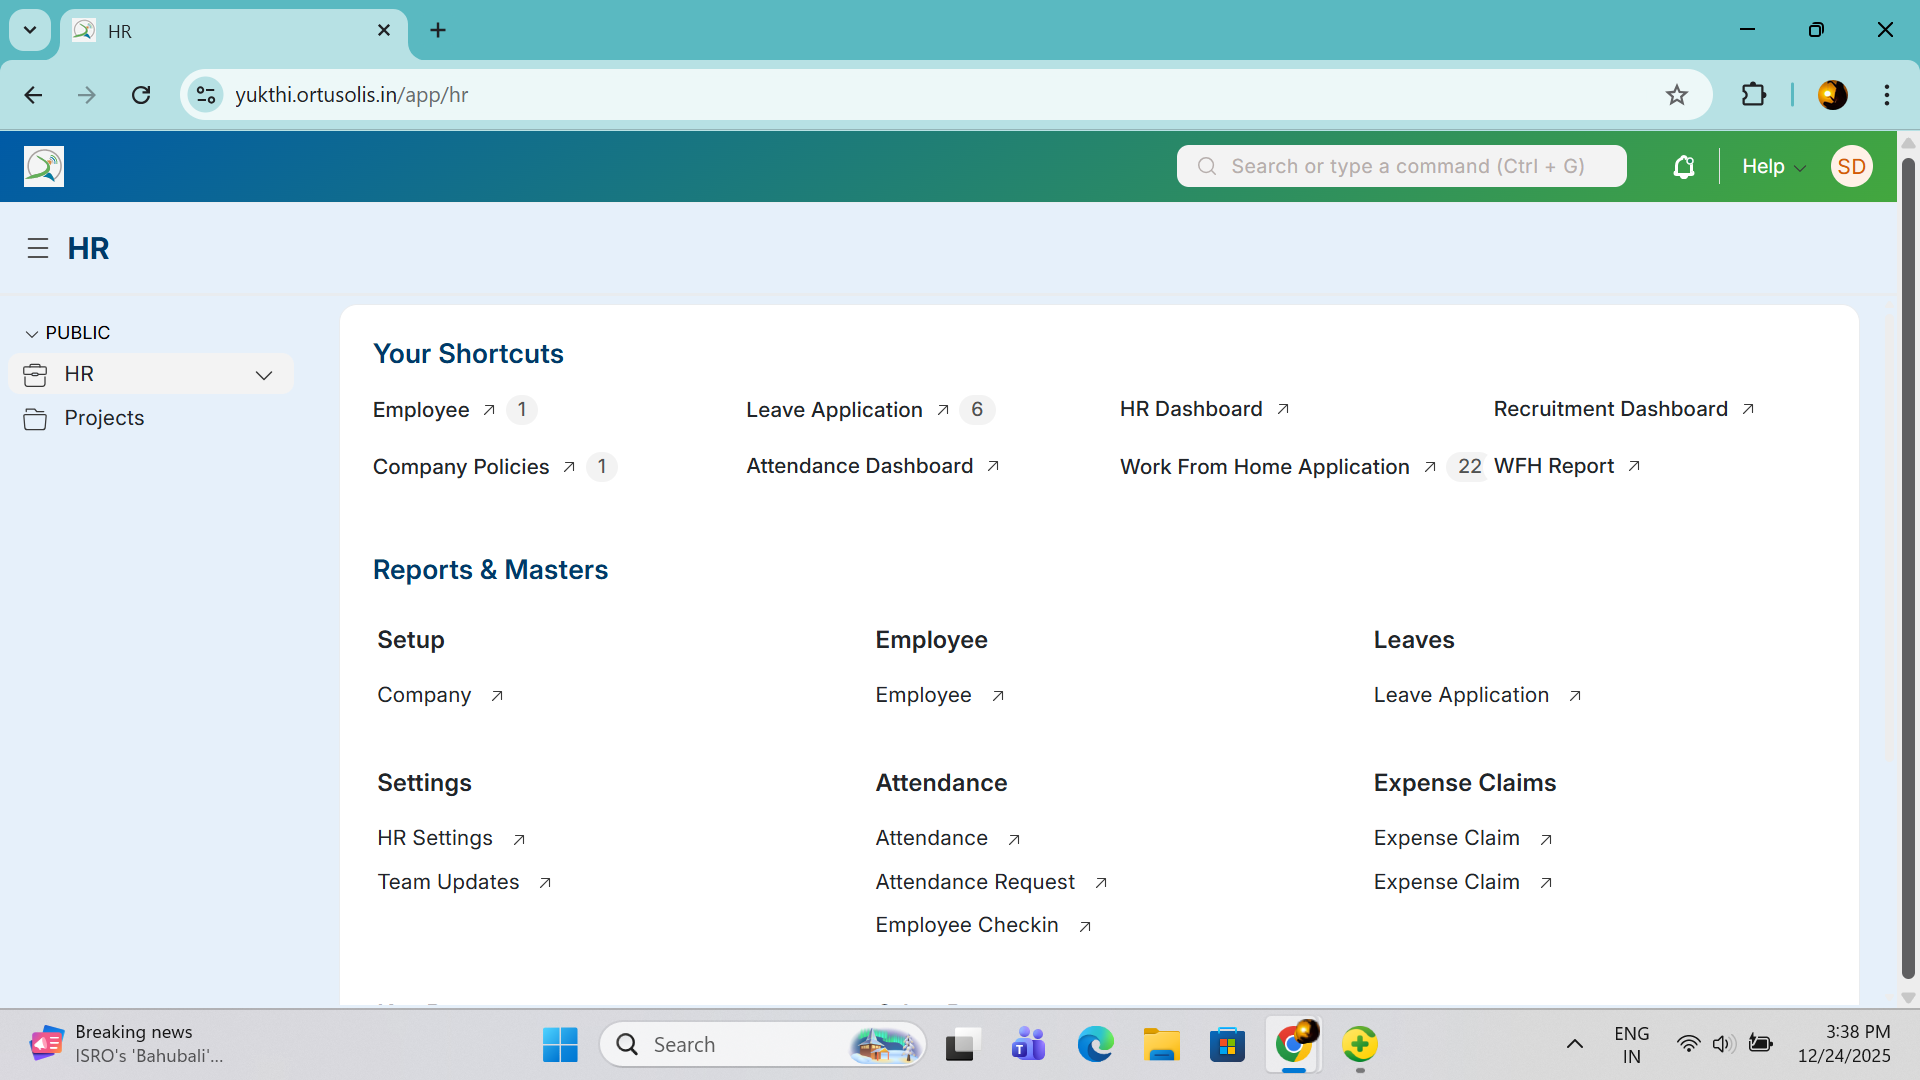Open the Leave Application shortcut

point(834,410)
